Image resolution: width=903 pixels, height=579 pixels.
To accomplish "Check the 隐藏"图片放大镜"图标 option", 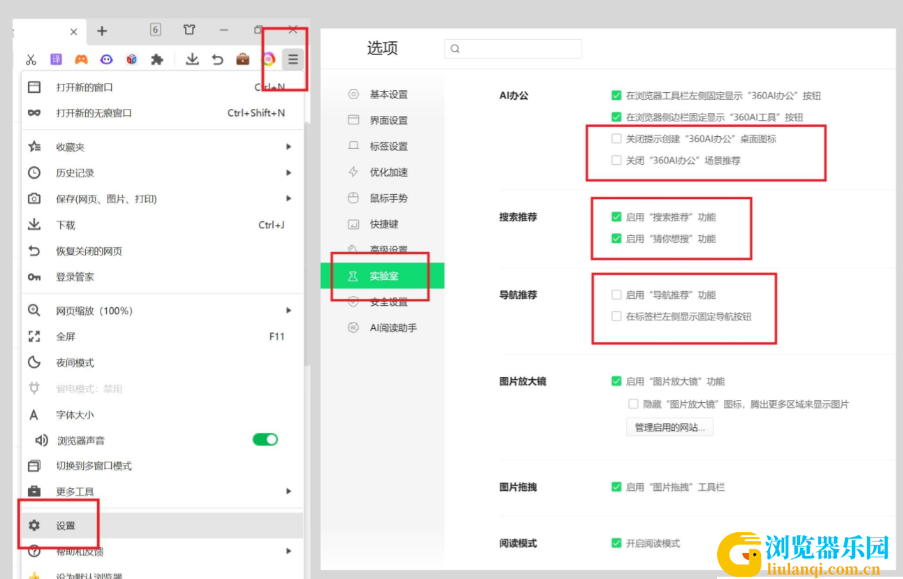I will [x=633, y=404].
